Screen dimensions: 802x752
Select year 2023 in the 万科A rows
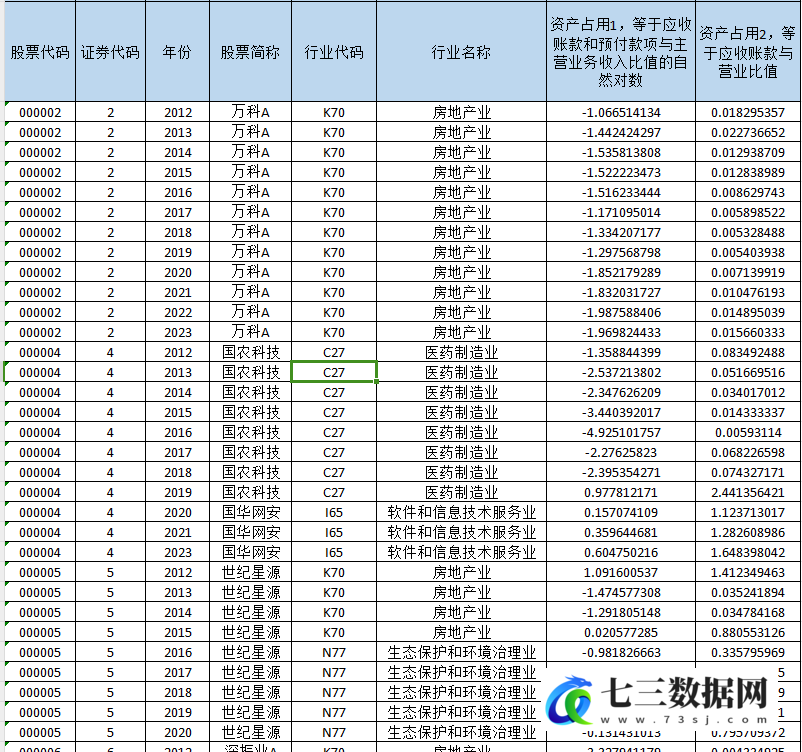coord(177,332)
